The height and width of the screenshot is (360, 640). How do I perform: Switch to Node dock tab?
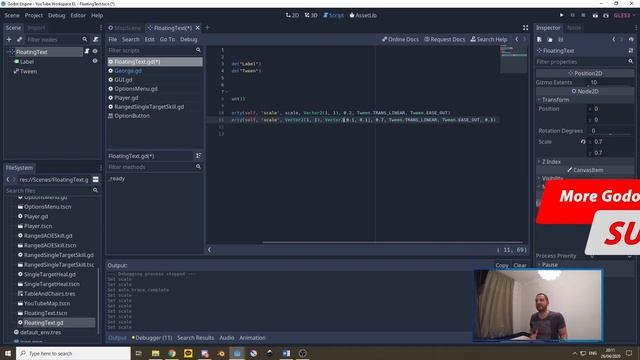[x=574, y=28]
